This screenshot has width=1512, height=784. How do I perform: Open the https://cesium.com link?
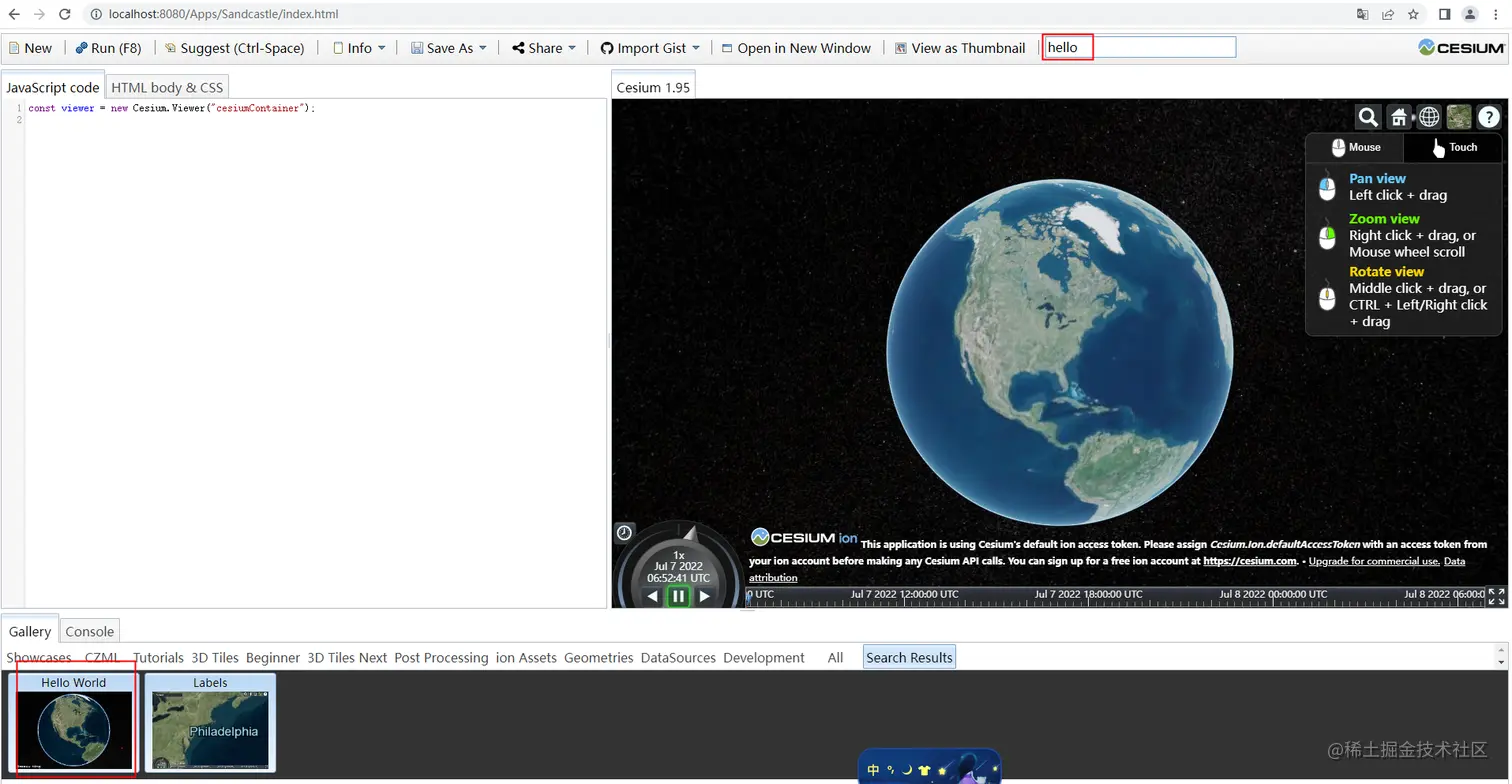(1250, 561)
